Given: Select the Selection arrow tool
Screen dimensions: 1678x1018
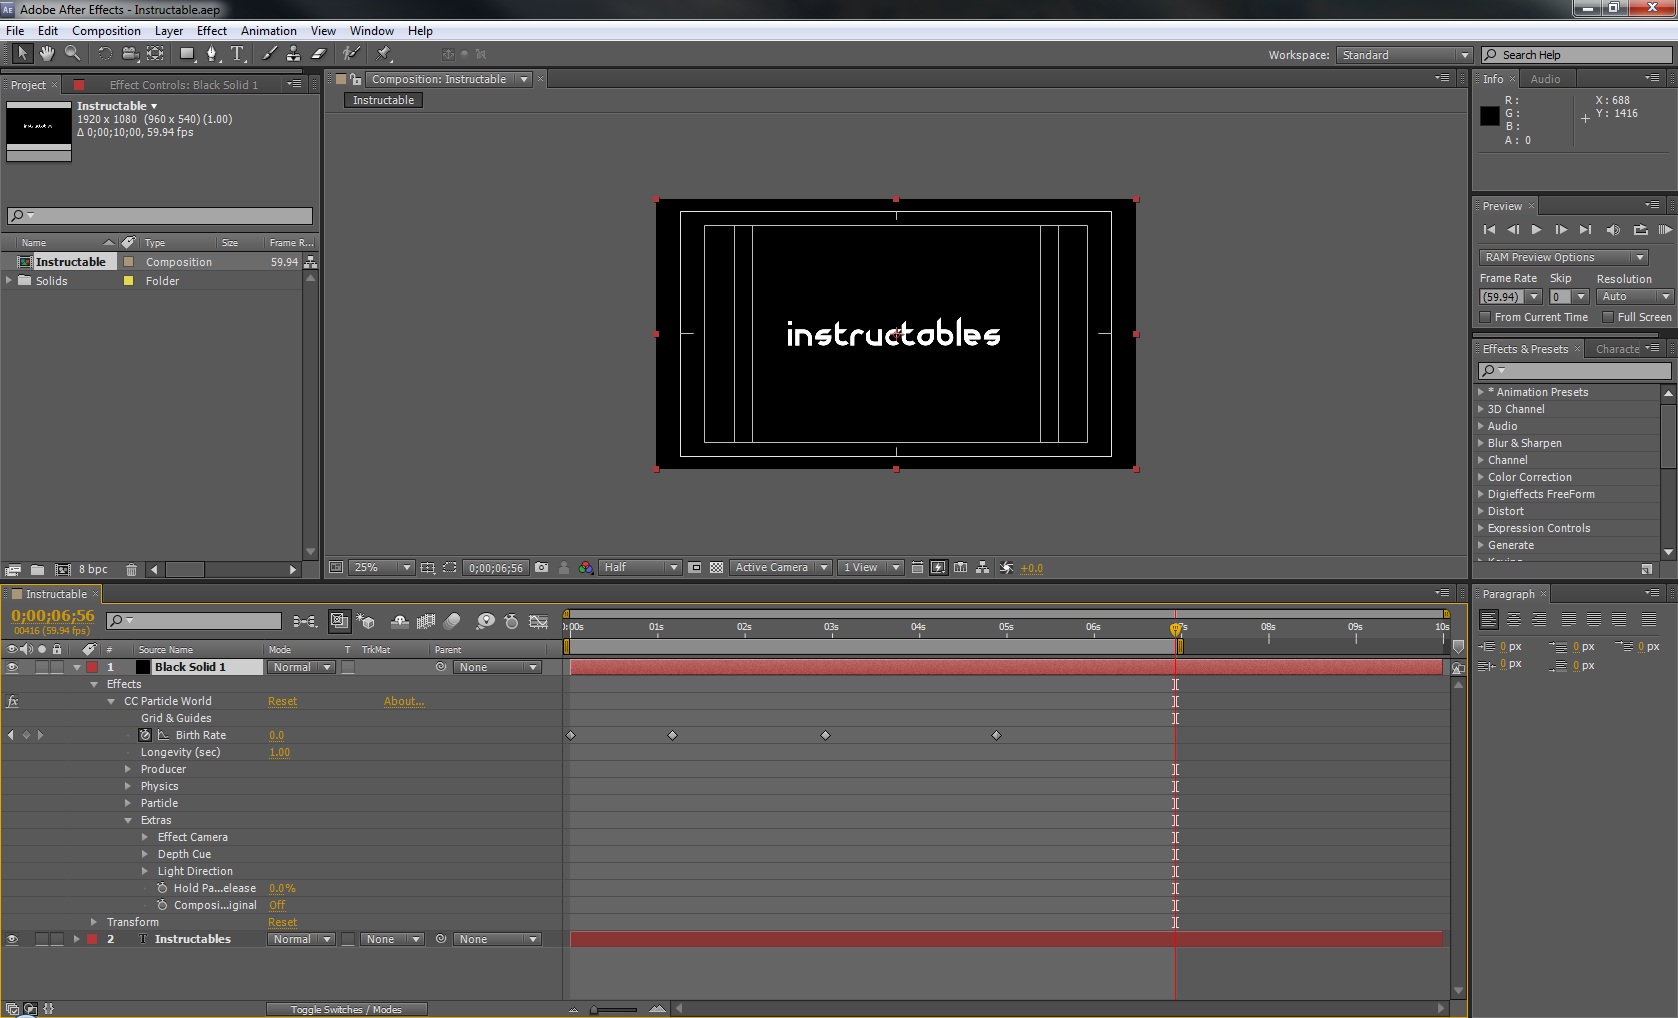Looking at the screenshot, I should [x=22, y=54].
